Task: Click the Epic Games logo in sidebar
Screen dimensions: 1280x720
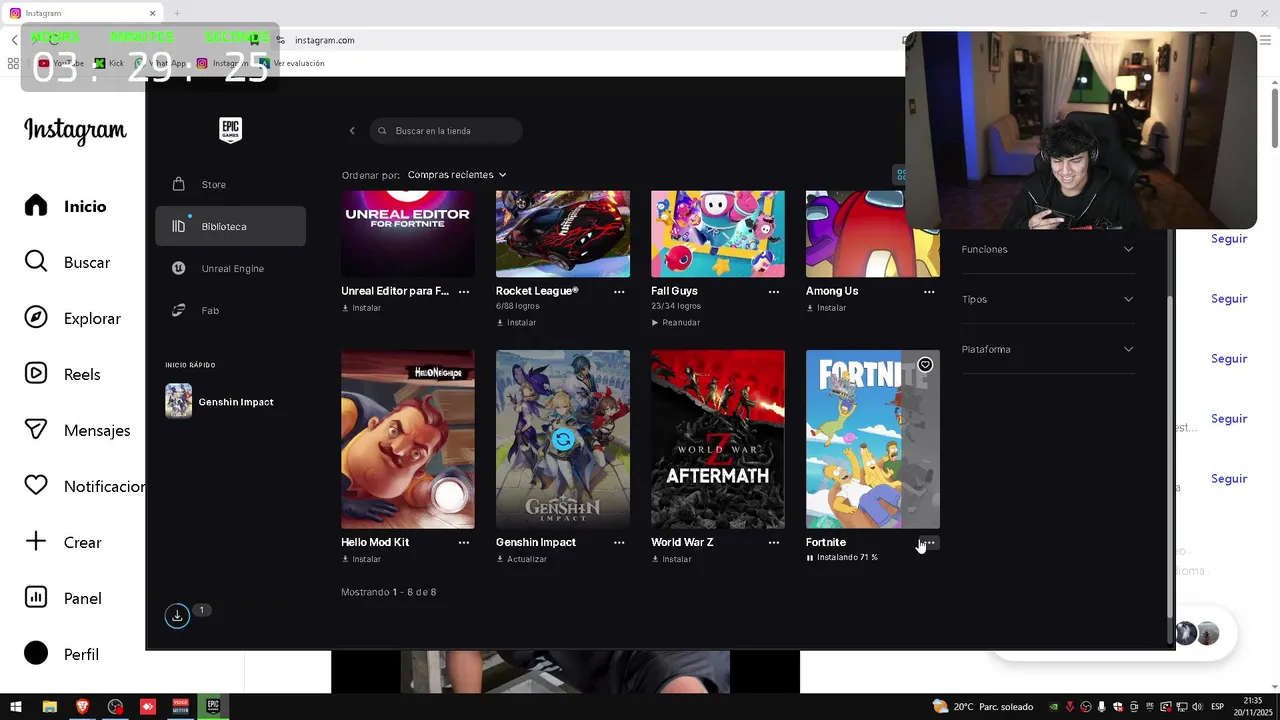Action: point(230,130)
